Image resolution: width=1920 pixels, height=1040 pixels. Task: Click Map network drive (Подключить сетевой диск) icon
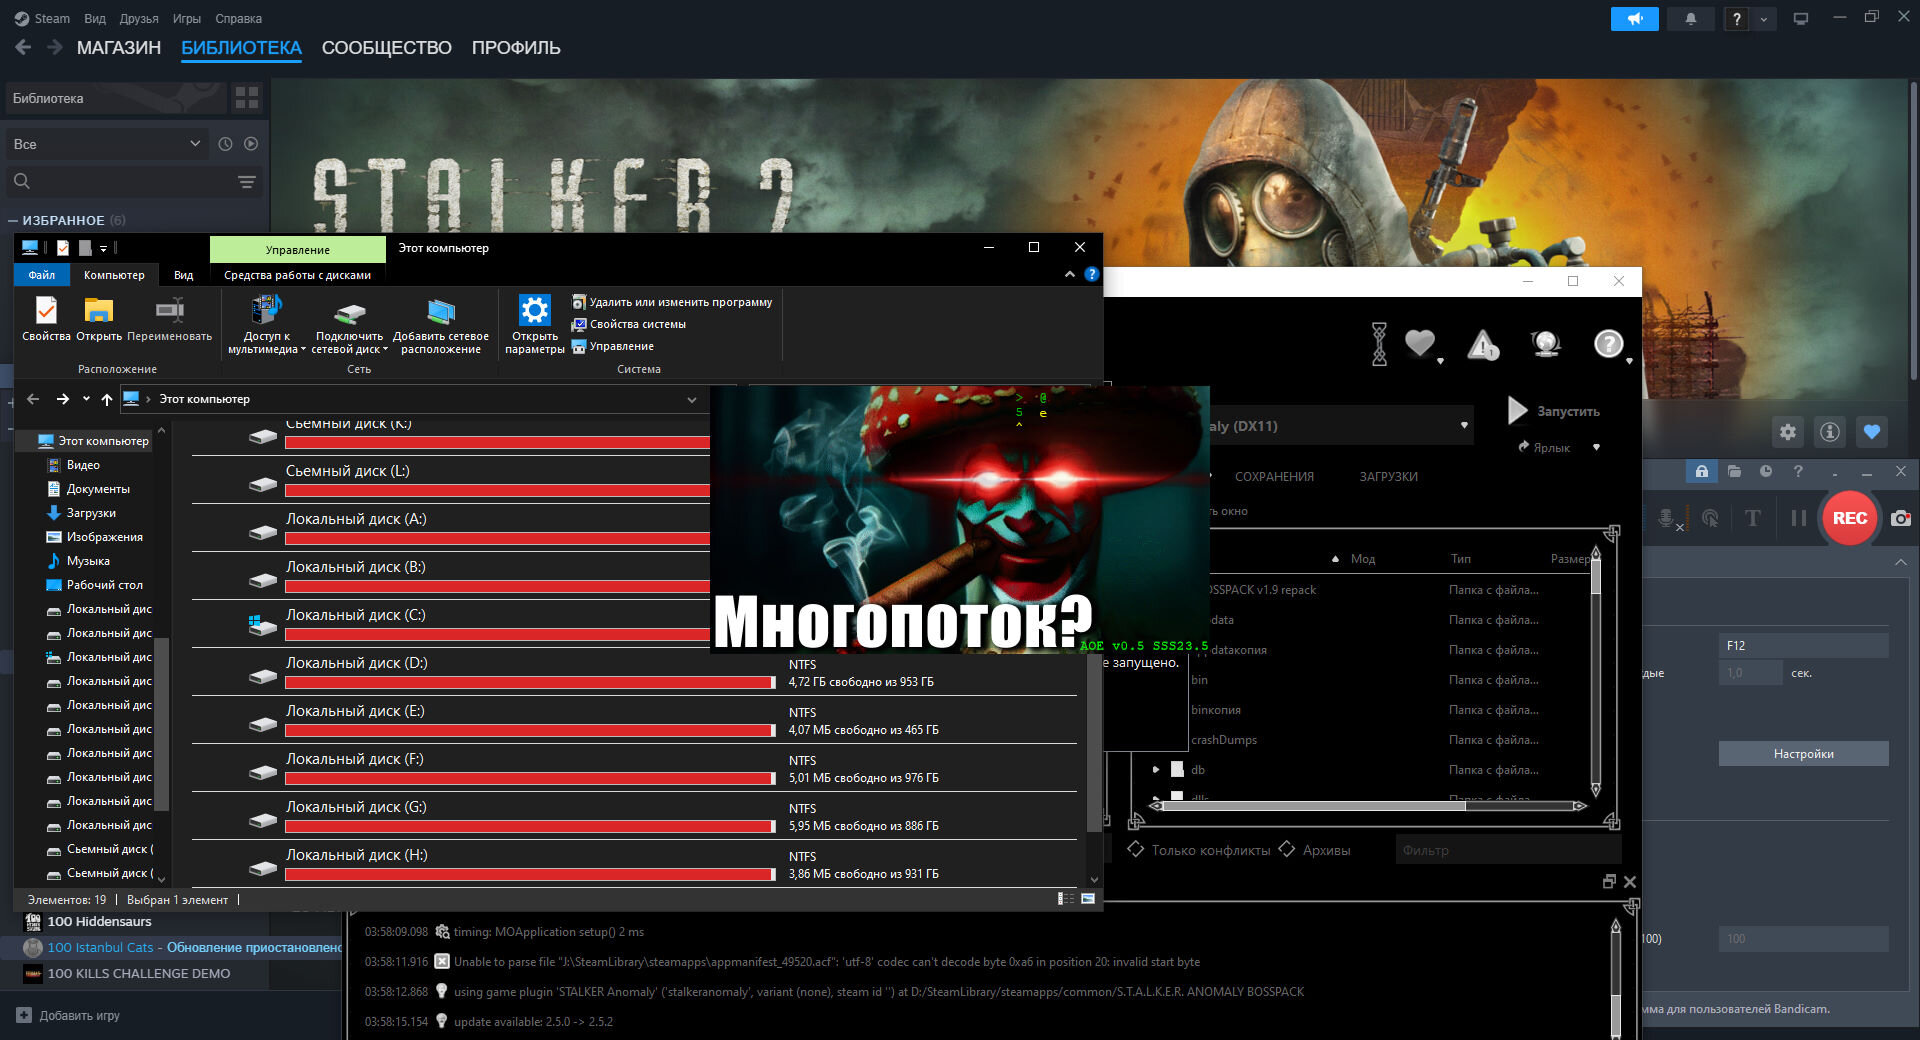tap(349, 313)
